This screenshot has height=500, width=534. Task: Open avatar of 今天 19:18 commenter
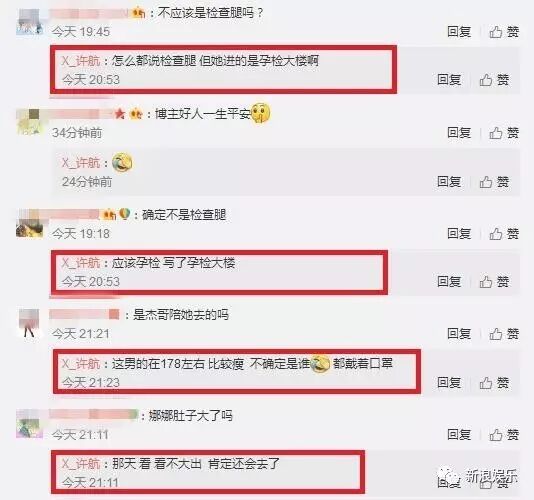pos(29,223)
